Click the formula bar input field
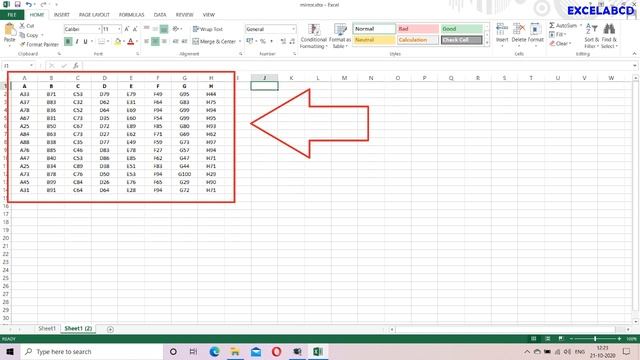The height and width of the screenshot is (360, 640). (x=357, y=66)
